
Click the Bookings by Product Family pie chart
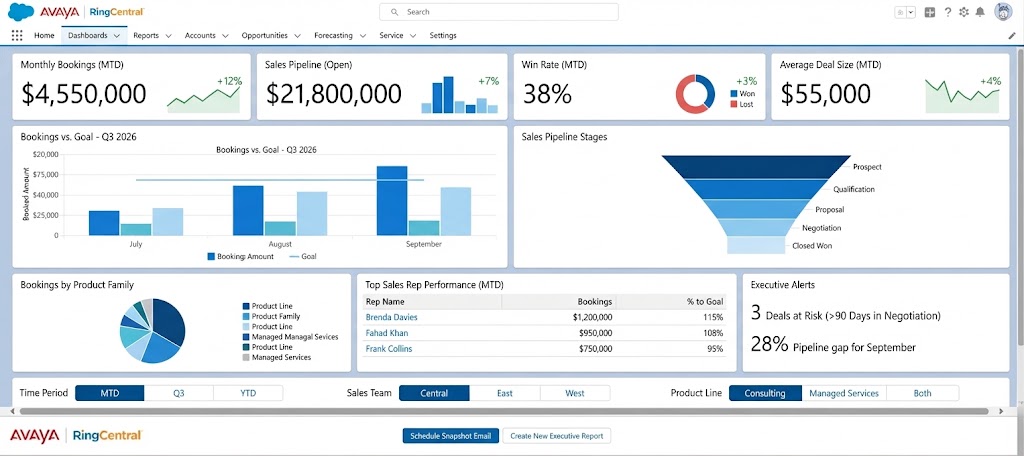click(153, 331)
